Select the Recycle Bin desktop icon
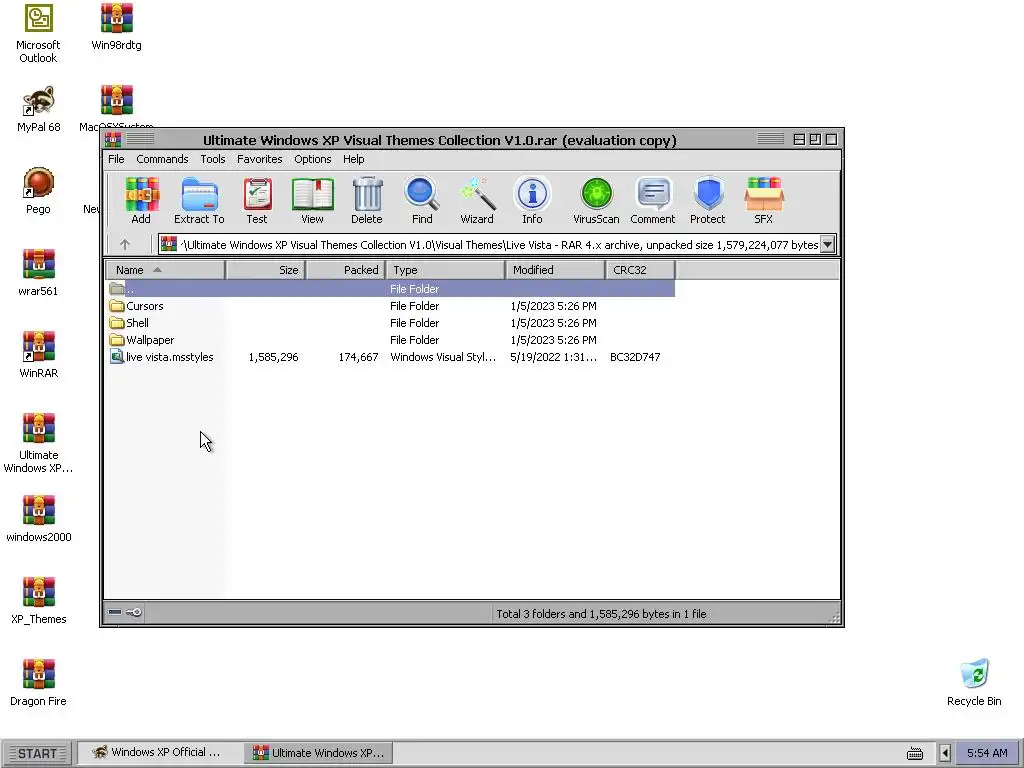Image resolution: width=1024 pixels, height=768 pixels. tap(974, 683)
